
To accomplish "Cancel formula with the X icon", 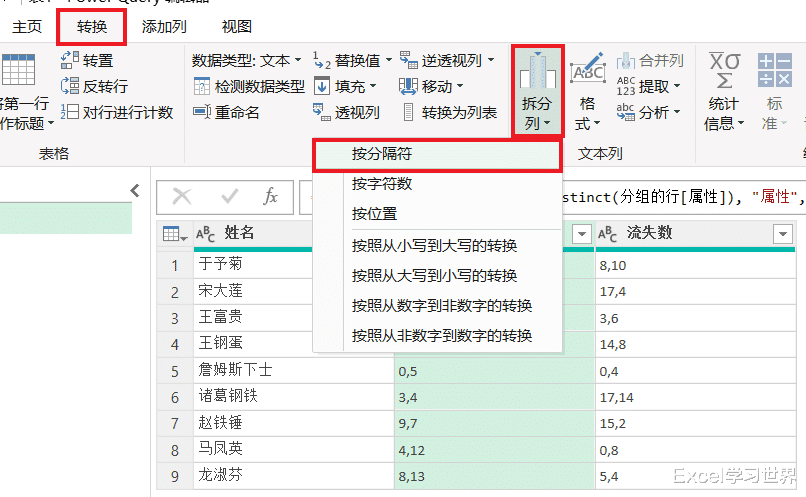I will [182, 196].
